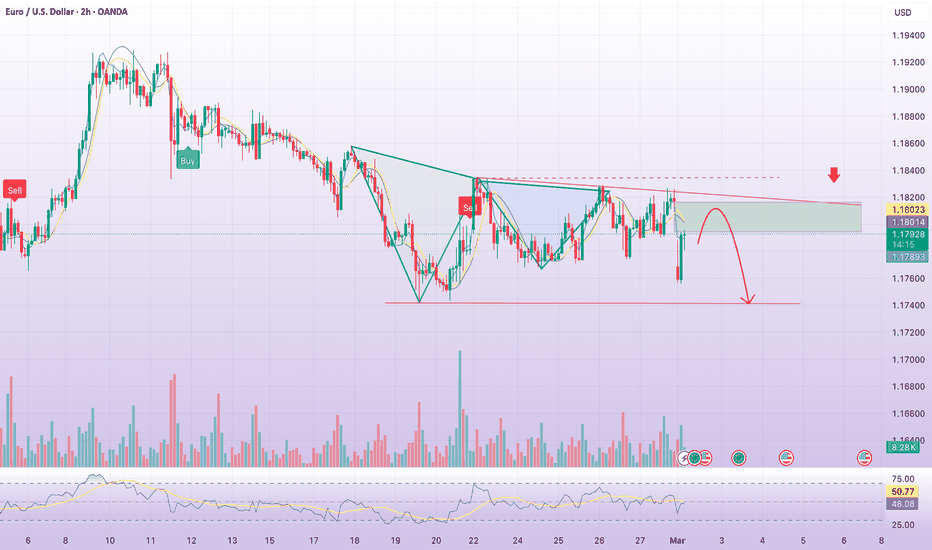Click the lightning bolt event icon

[x=685, y=457]
